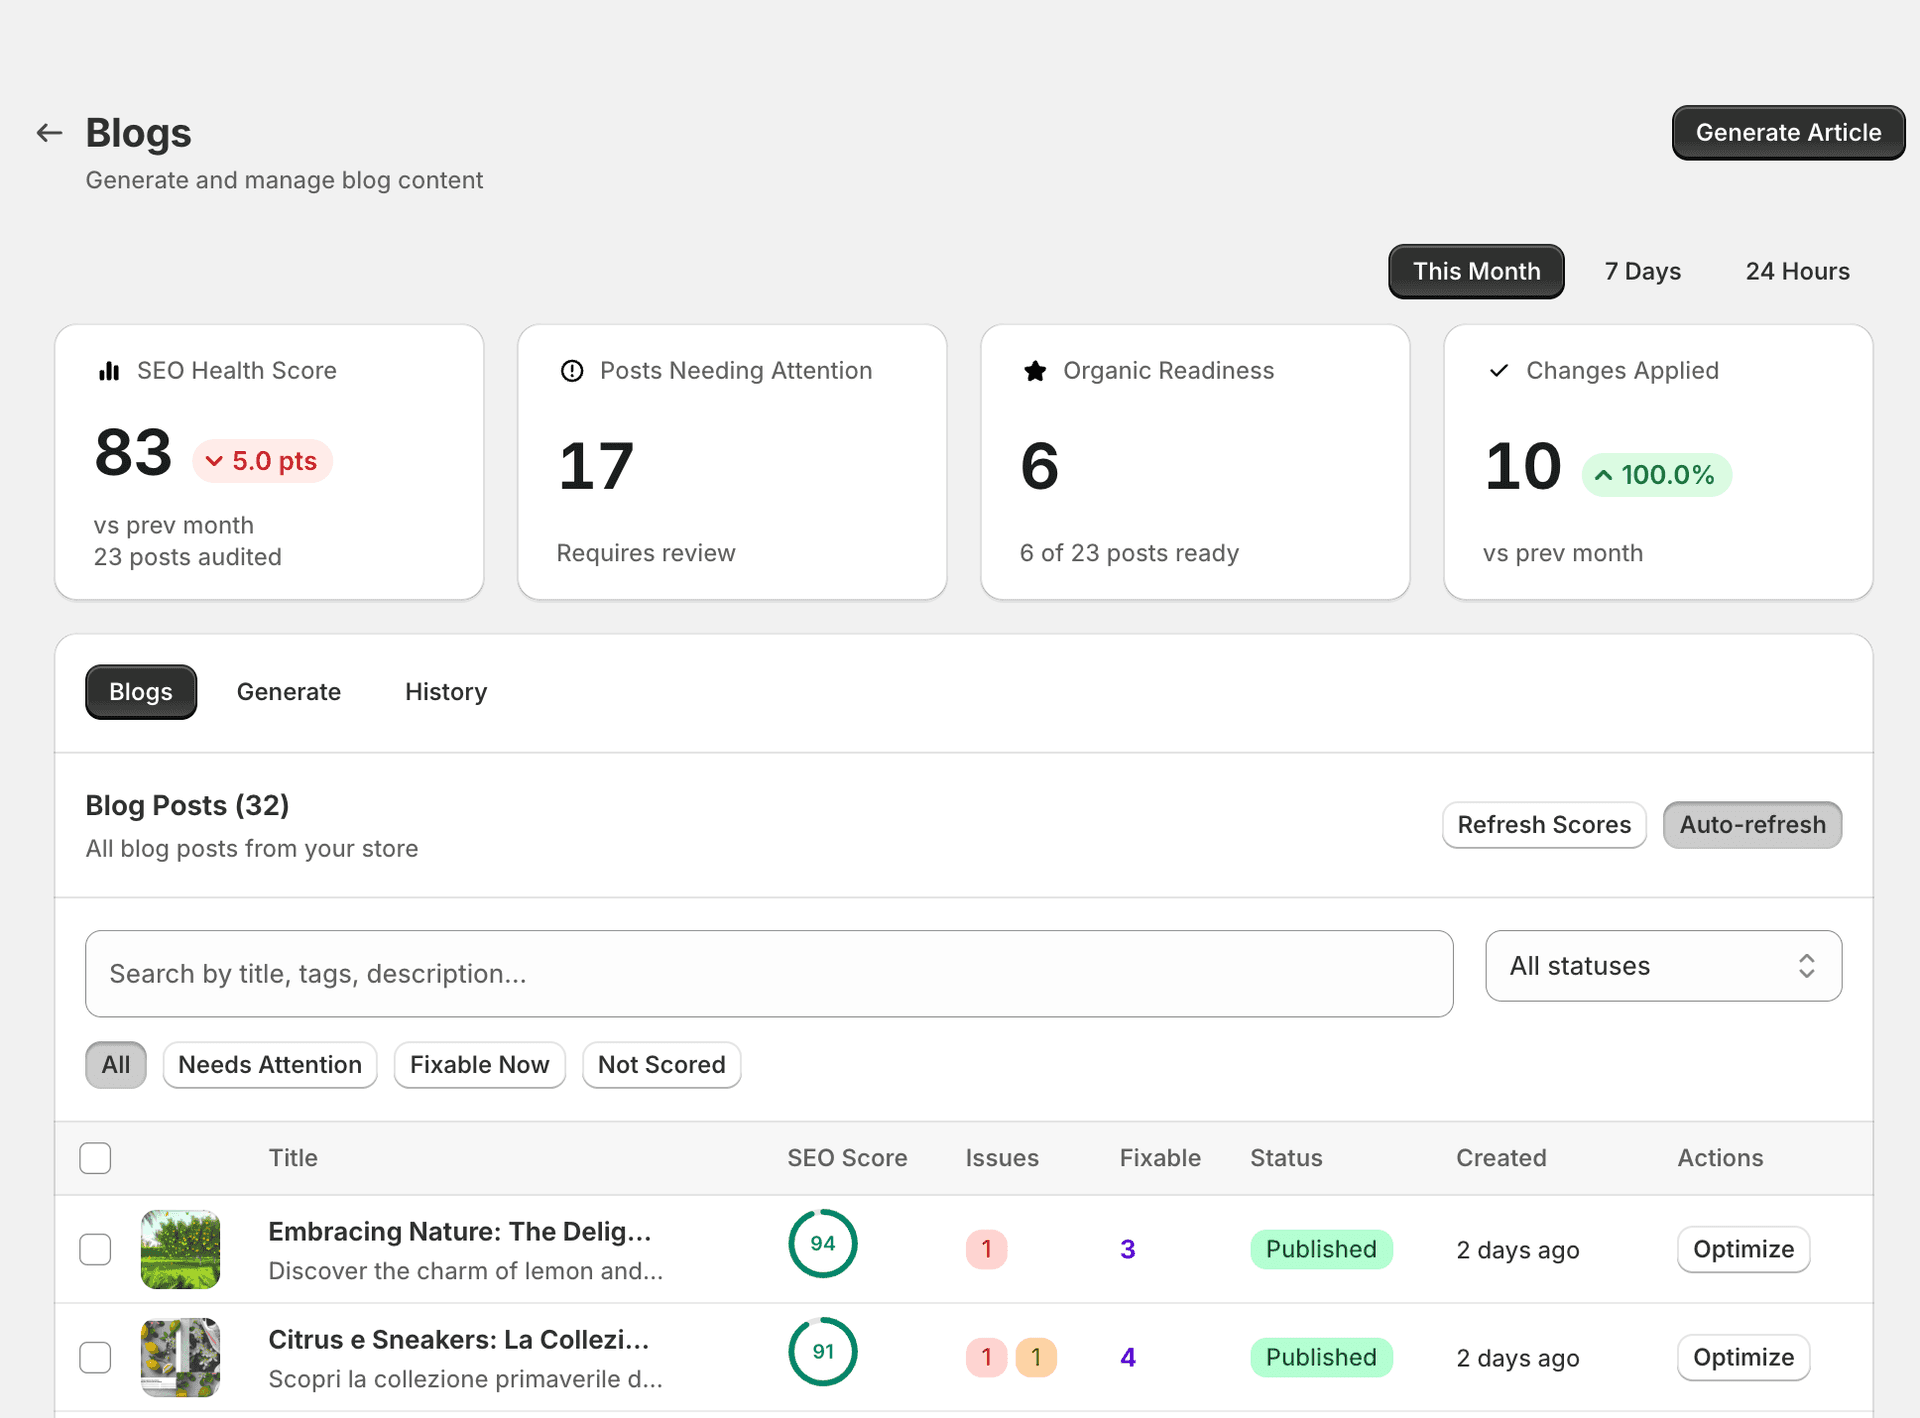Image resolution: width=1920 pixels, height=1418 pixels.
Task: Click the red 5.0 pts decline badge
Action: [262, 461]
